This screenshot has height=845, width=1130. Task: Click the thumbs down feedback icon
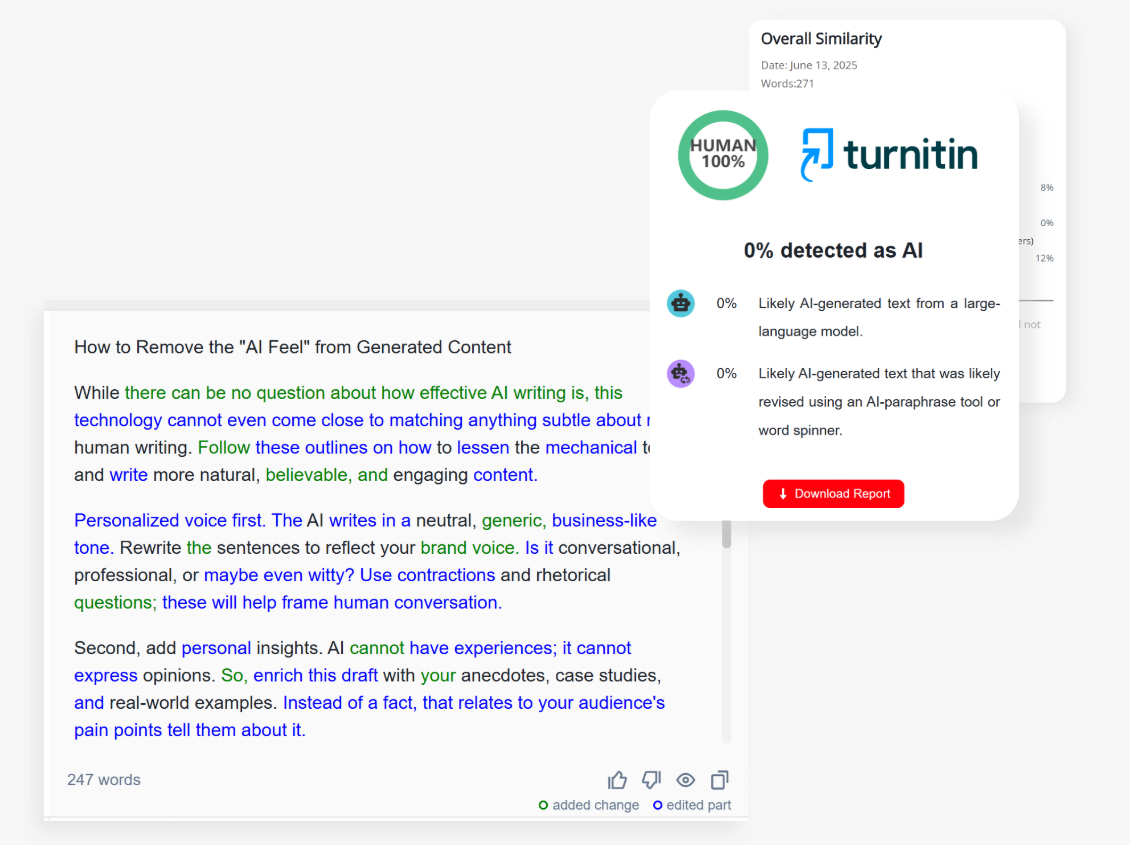click(651, 780)
